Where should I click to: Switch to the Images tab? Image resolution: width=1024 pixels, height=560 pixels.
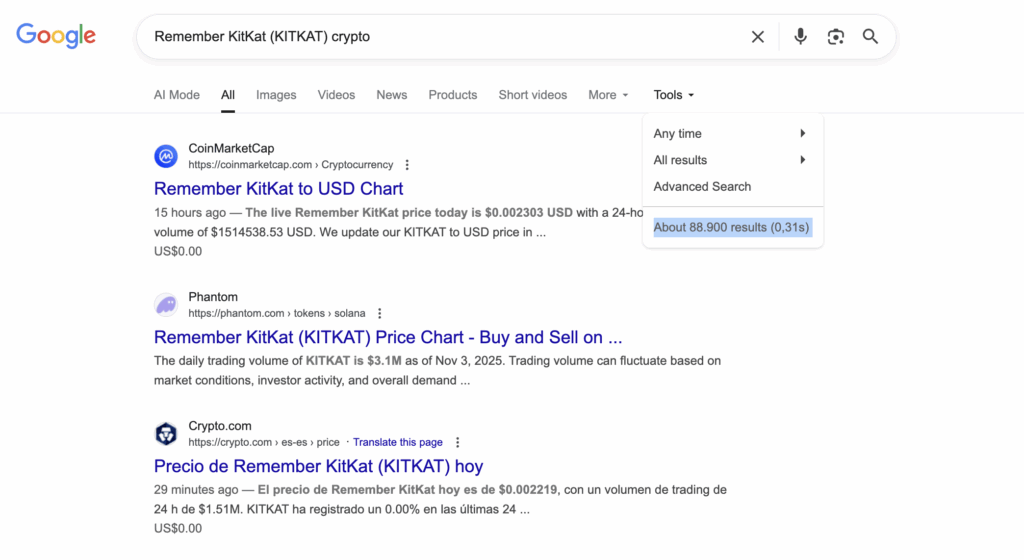276,95
